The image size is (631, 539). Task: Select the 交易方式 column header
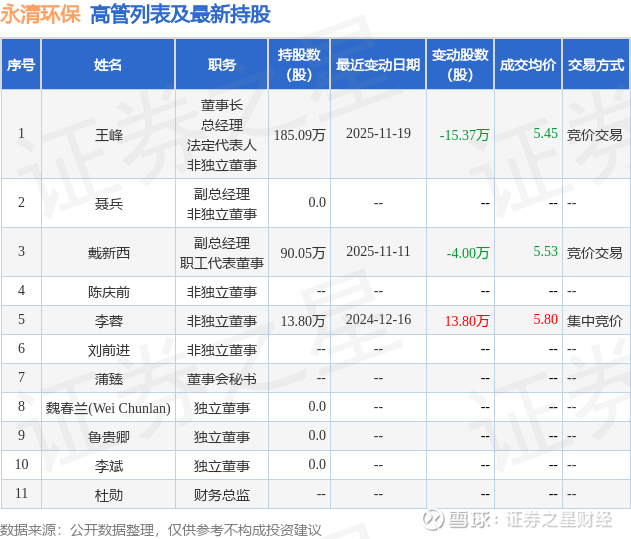(596, 64)
